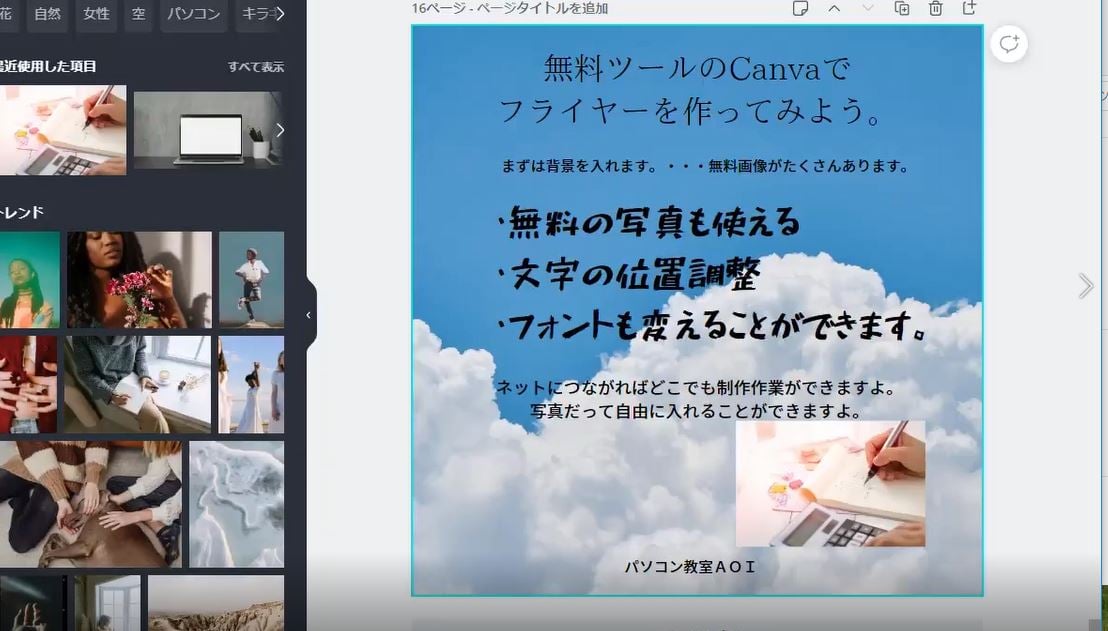
Task: Open the notes icon above the page
Action: click(x=800, y=8)
